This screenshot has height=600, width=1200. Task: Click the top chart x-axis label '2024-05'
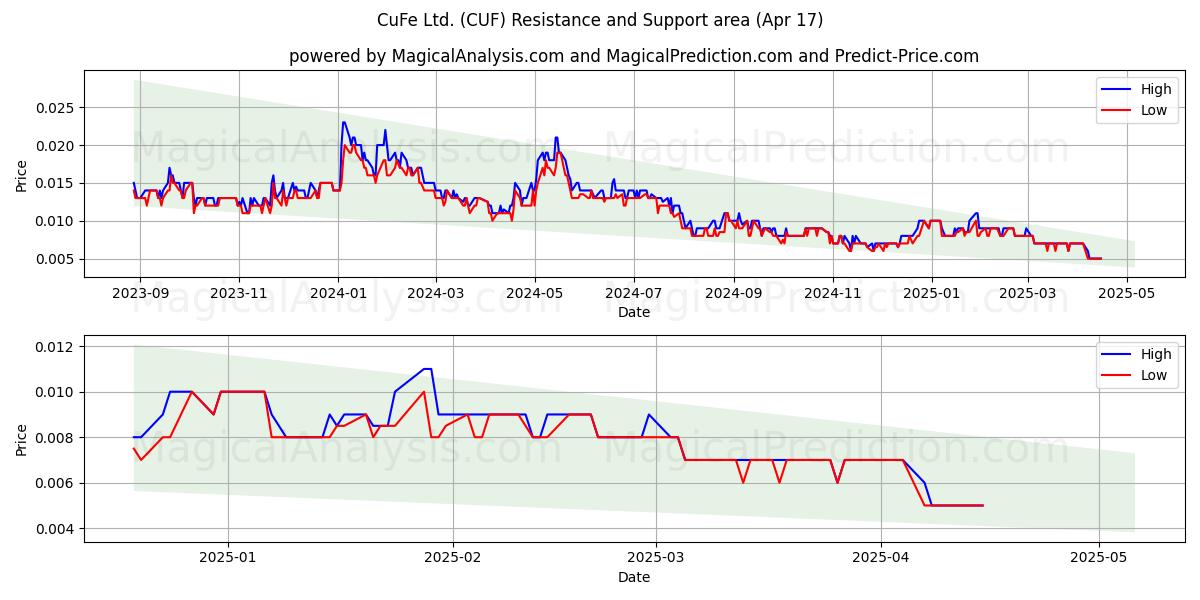(534, 293)
